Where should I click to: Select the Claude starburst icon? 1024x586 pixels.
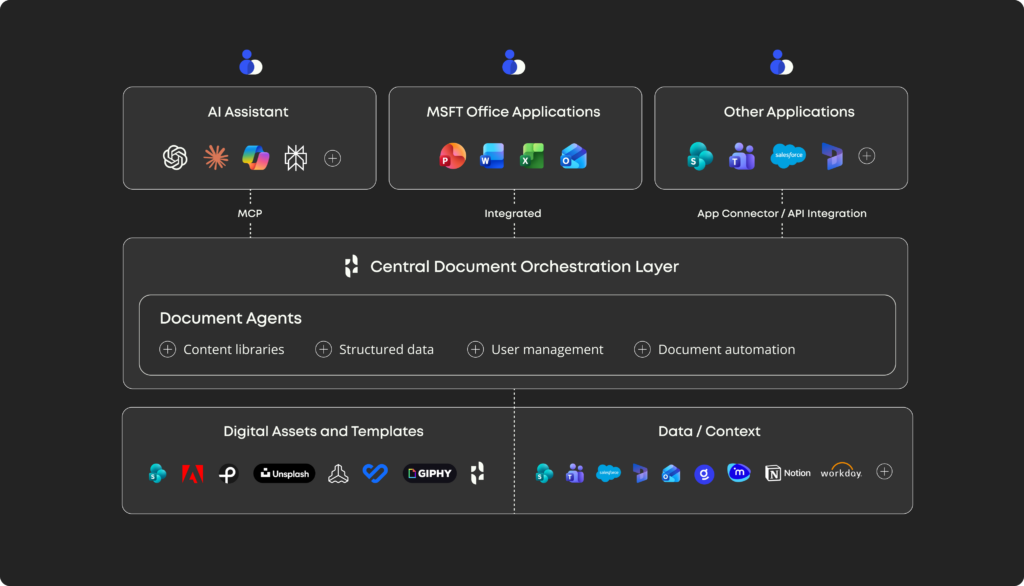pos(216,157)
